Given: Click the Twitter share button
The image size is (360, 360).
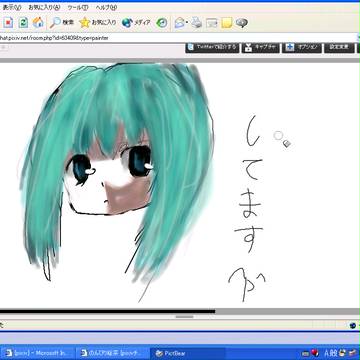Looking at the screenshot, I should pyautogui.click(x=212, y=47).
